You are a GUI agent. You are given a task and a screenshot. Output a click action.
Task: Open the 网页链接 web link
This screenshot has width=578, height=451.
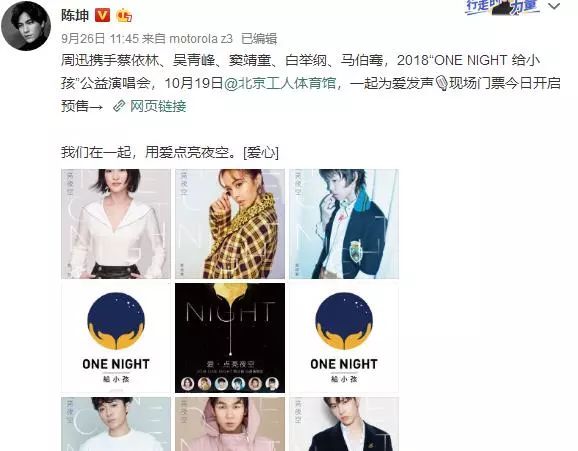coord(158,106)
